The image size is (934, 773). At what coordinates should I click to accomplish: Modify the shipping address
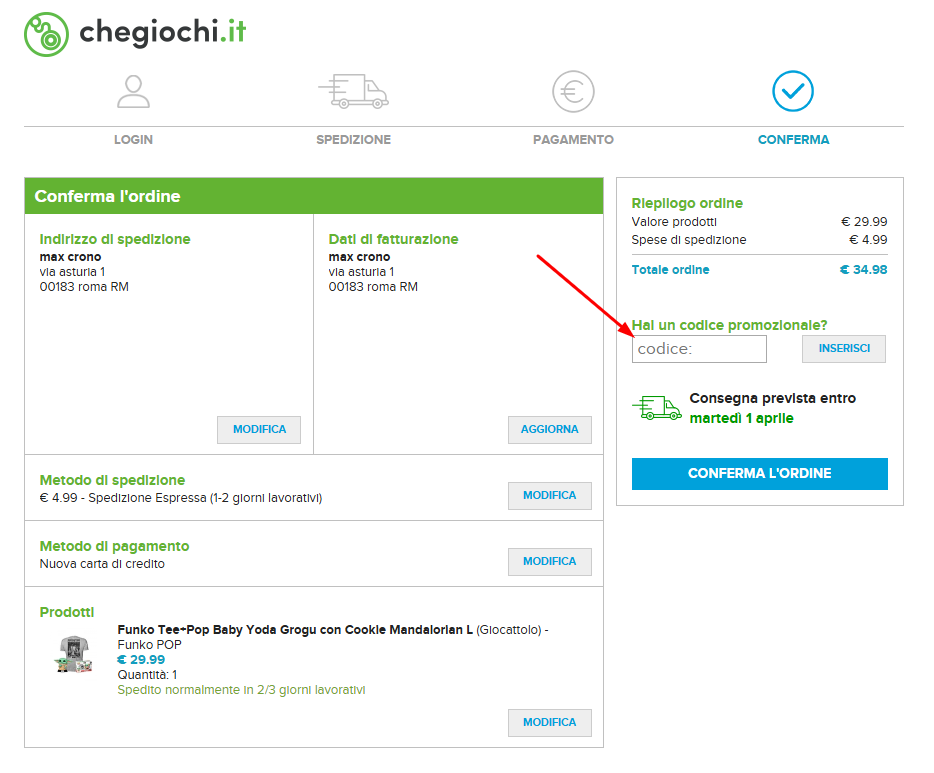click(259, 429)
